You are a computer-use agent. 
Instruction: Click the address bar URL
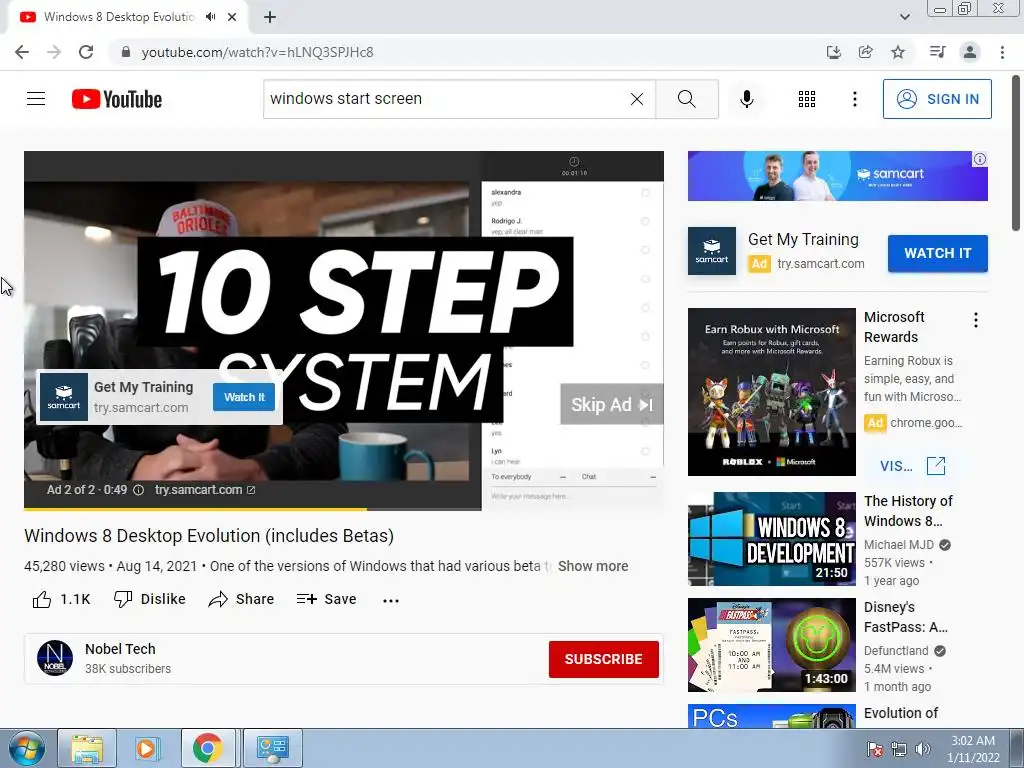tap(257, 52)
